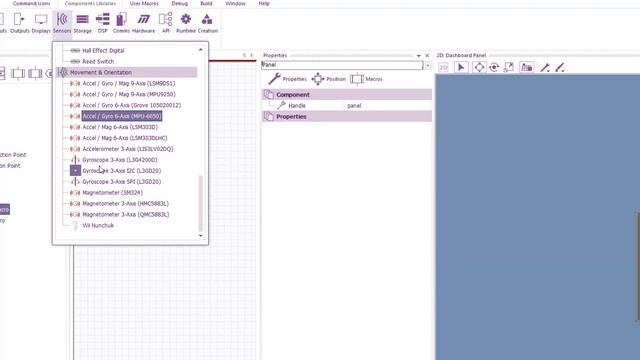Open the API component library
This screenshot has height=360, width=640.
(x=165, y=23)
